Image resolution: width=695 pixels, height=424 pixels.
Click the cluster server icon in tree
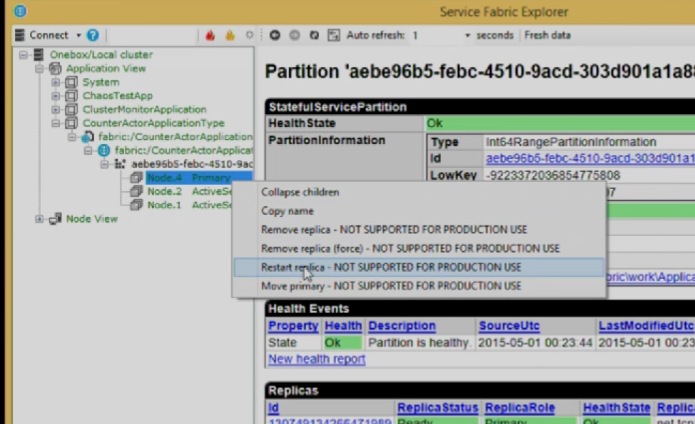(x=39, y=54)
